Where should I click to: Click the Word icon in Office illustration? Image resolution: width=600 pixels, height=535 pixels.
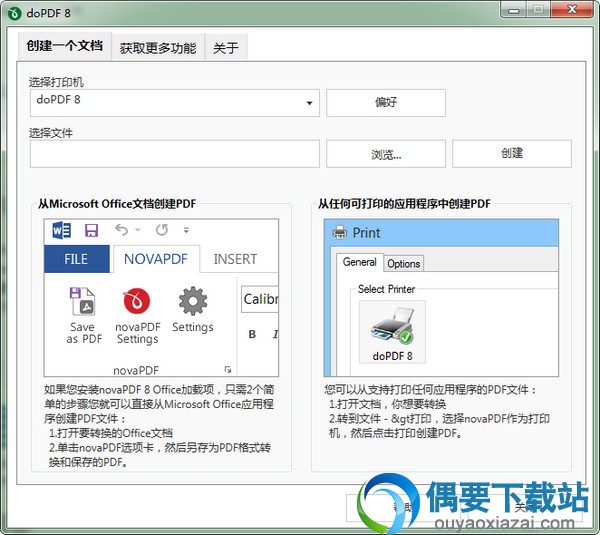pos(61,230)
